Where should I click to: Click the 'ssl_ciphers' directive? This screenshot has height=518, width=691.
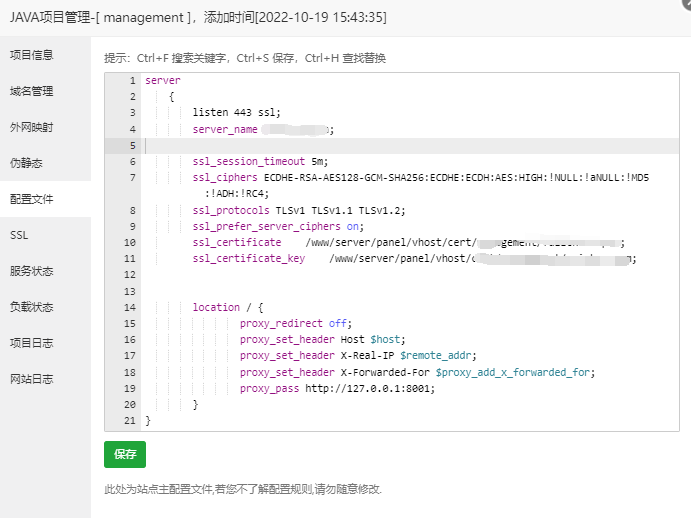(225, 178)
